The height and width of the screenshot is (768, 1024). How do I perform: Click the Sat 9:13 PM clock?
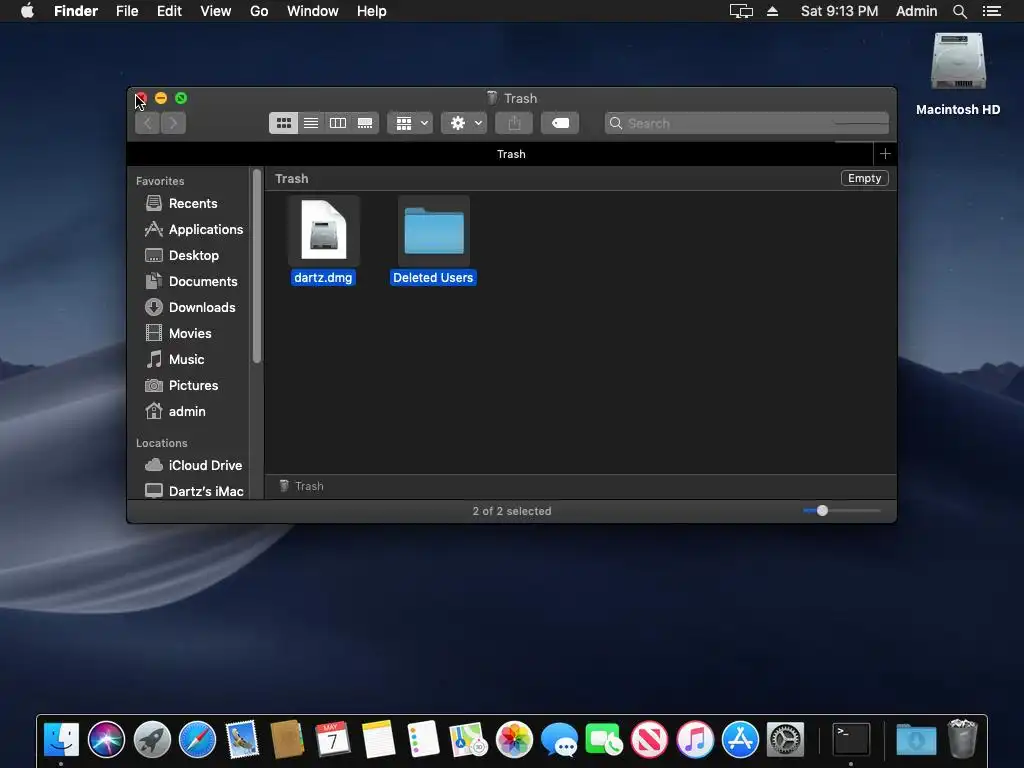click(839, 11)
